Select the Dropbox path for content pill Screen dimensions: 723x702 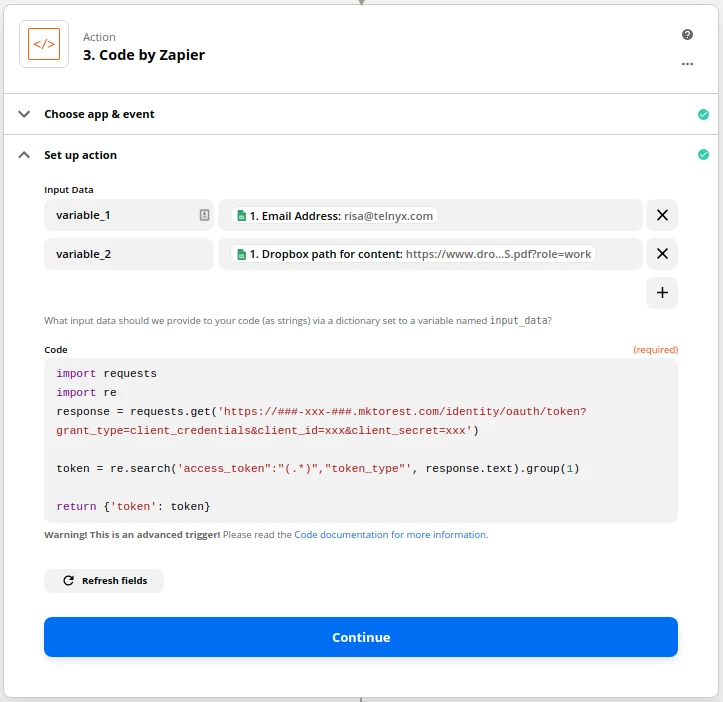[x=413, y=254]
